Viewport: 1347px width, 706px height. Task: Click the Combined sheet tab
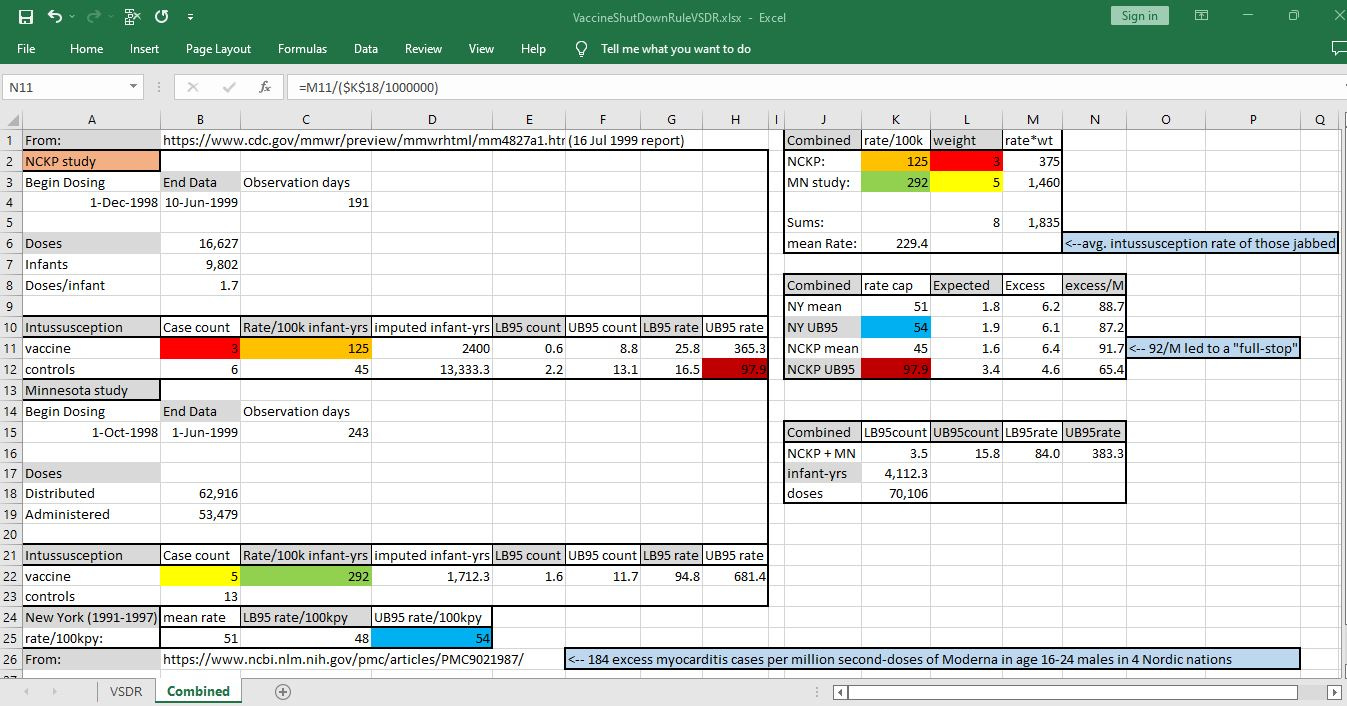(198, 692)
